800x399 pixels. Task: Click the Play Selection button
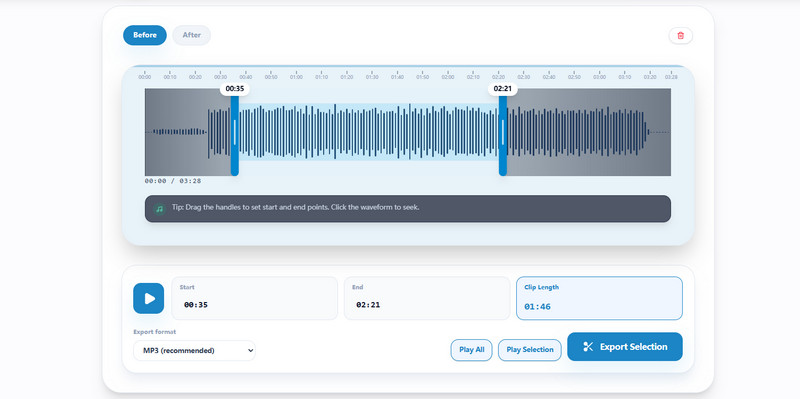point(530,350)
